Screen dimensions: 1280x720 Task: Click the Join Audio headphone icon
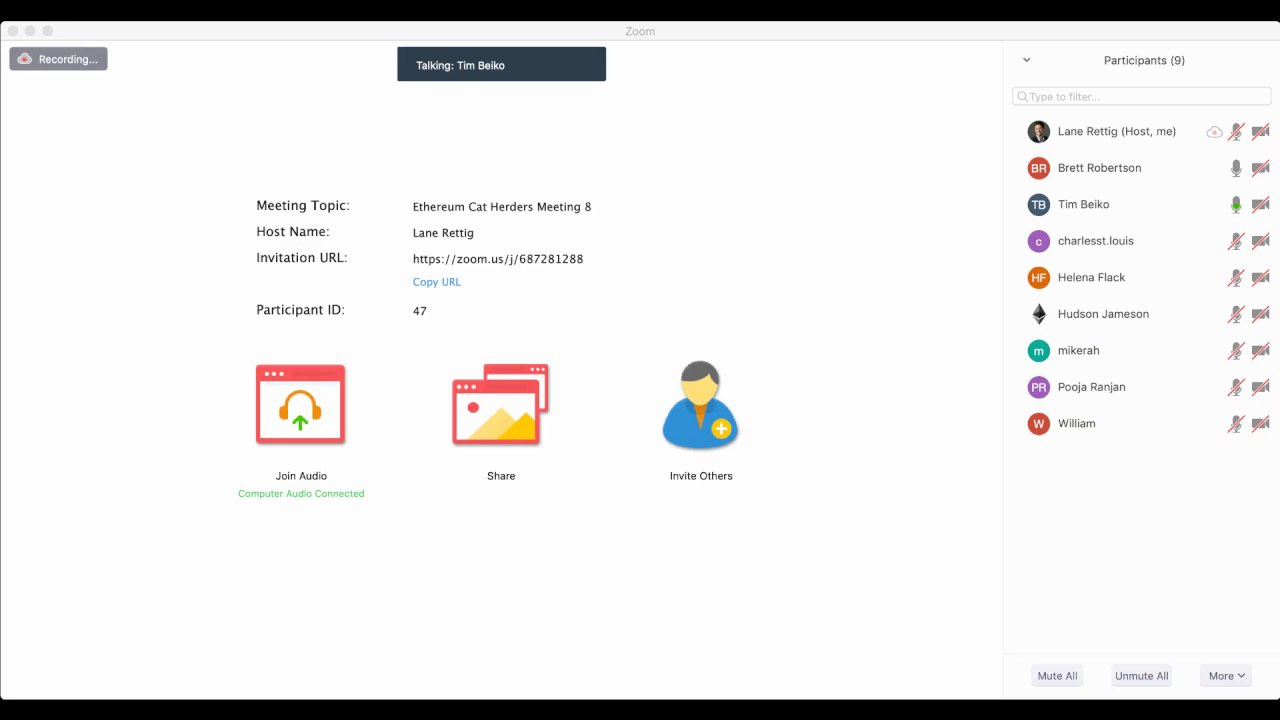(x=301, y=405)
